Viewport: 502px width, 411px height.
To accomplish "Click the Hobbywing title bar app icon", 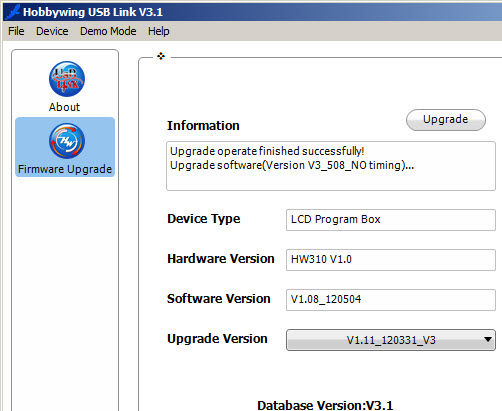I will click(x=14, y=12).
